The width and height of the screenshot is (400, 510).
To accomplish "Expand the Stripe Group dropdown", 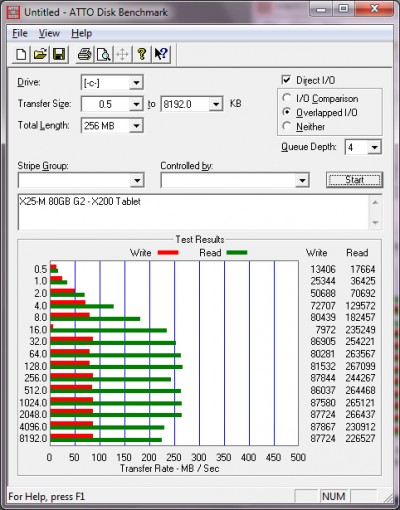I will pos(137,181).
